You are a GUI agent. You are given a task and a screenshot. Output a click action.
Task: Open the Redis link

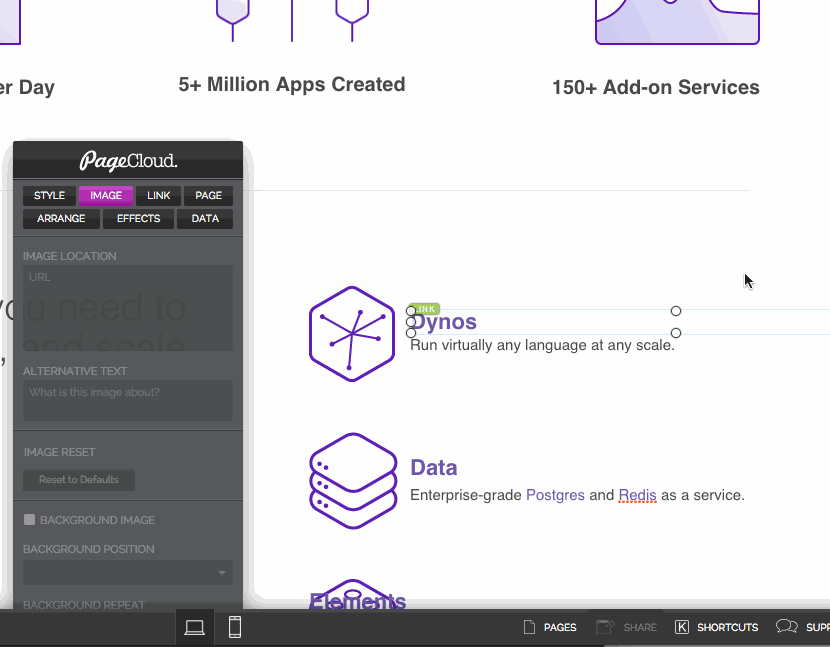[x=637, y=495]
